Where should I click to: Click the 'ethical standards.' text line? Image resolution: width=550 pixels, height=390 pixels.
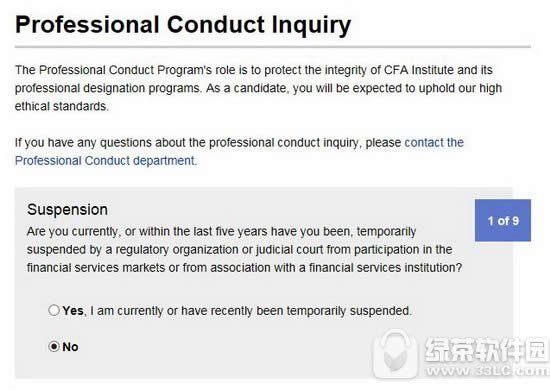pos(62,106)
